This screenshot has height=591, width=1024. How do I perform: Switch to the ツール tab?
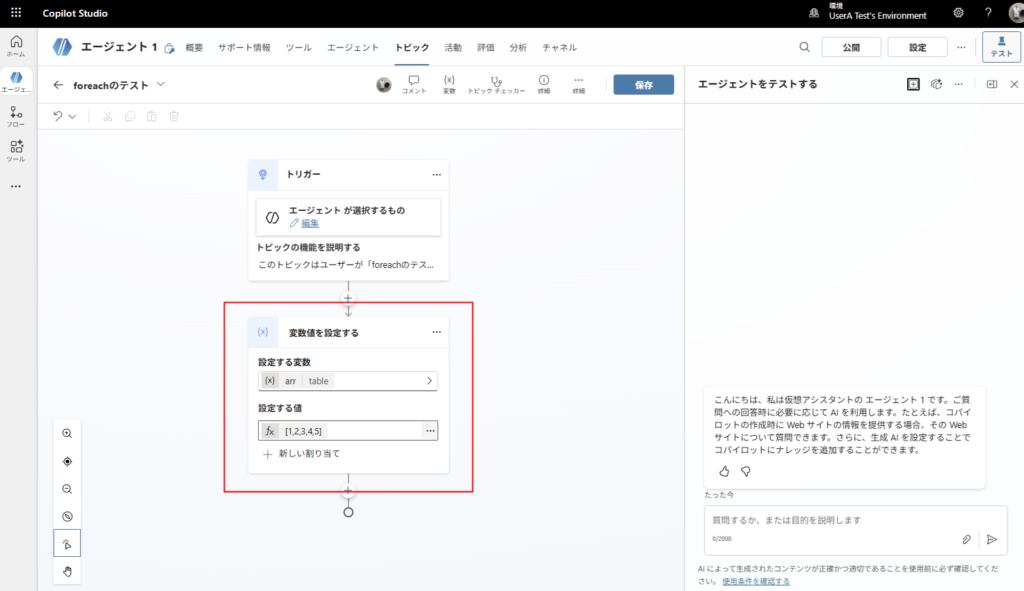click(298, 48)
